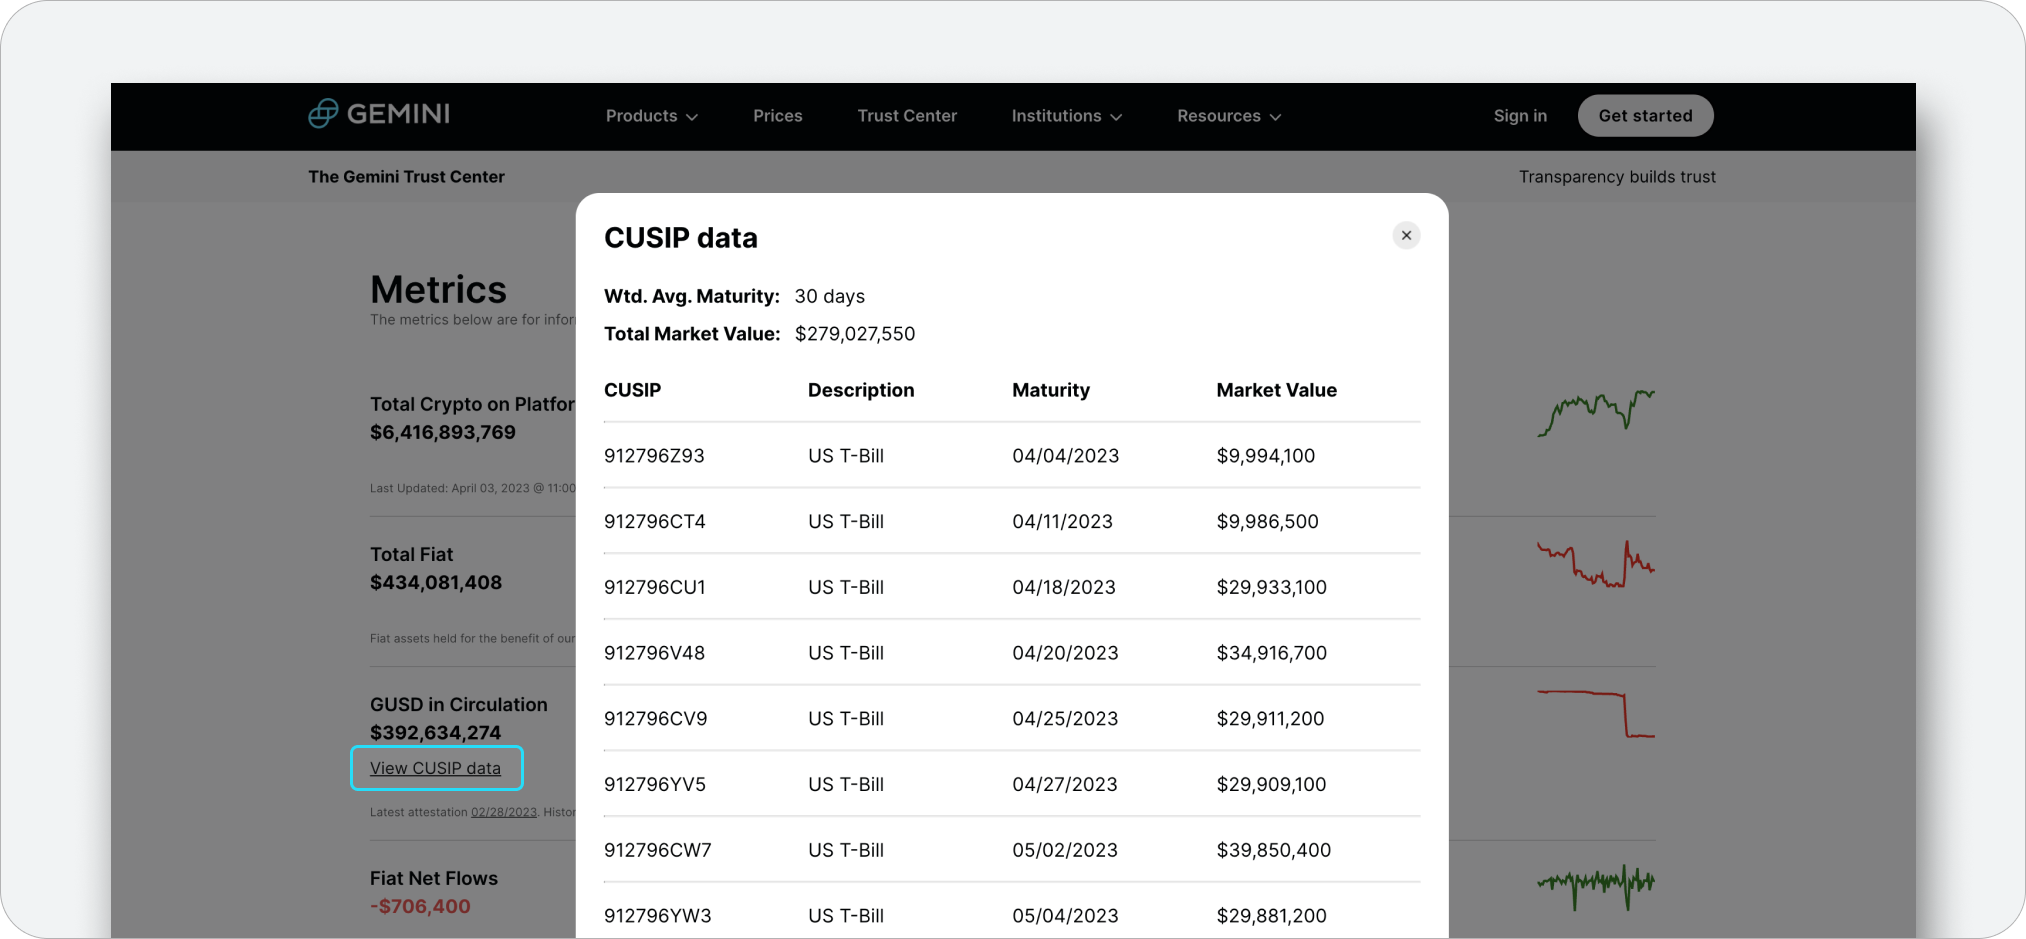Select CUSIP 912796YV5 cell

point(655,785)
